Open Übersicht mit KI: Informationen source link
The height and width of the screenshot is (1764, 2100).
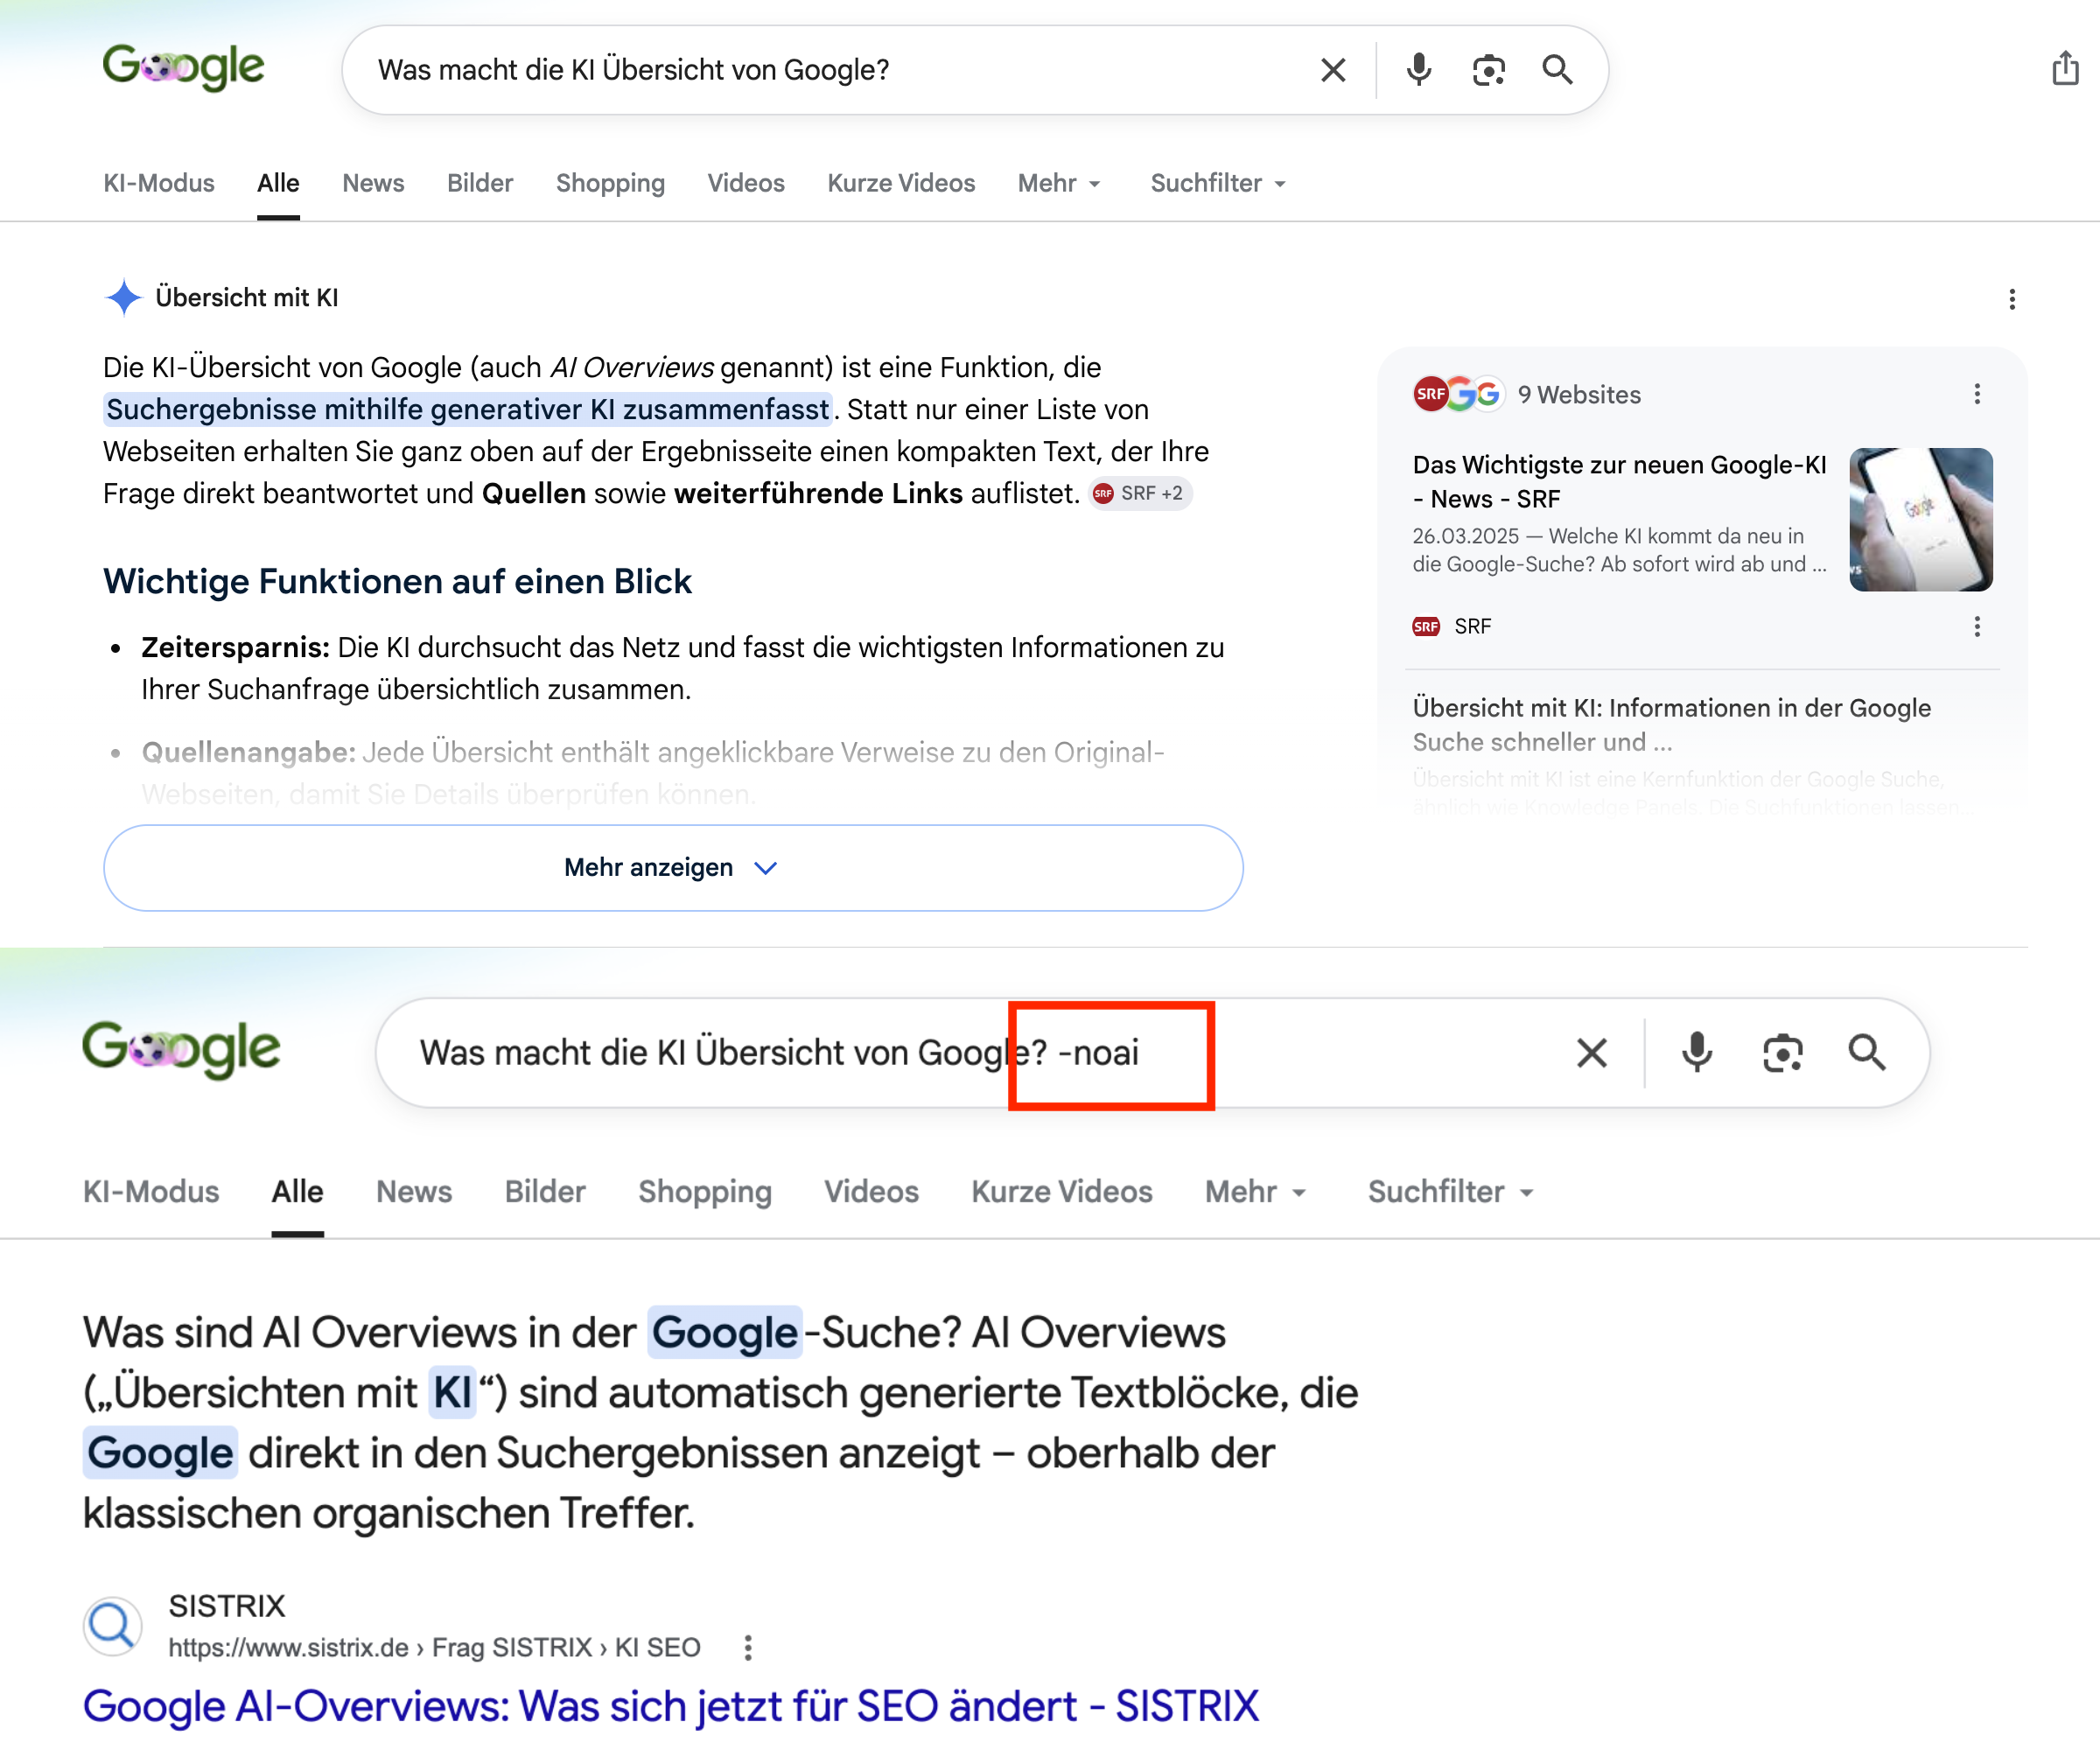pyautogui.click(x=1671, y=724)
